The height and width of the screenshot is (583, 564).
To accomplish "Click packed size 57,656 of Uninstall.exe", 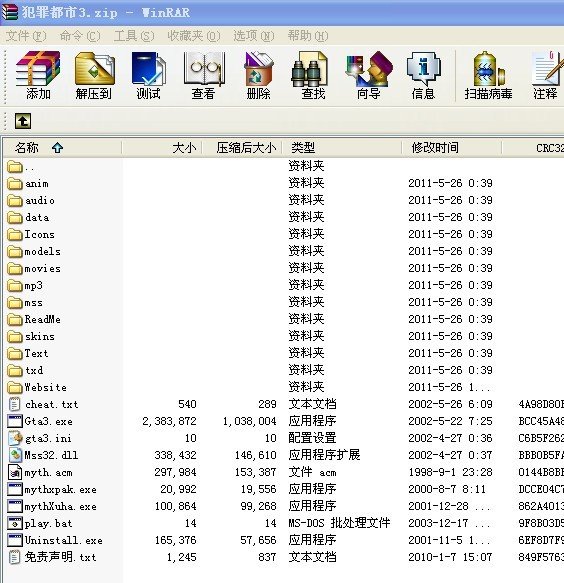I will (x=258, y=540).
